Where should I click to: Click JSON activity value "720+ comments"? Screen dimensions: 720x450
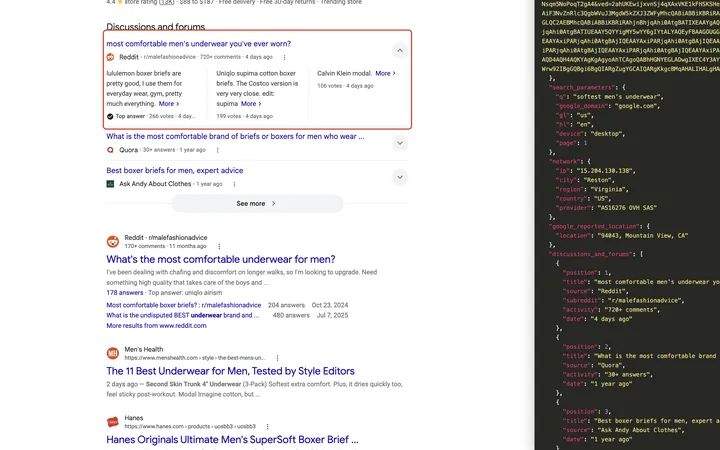click(x=632, y=309)
